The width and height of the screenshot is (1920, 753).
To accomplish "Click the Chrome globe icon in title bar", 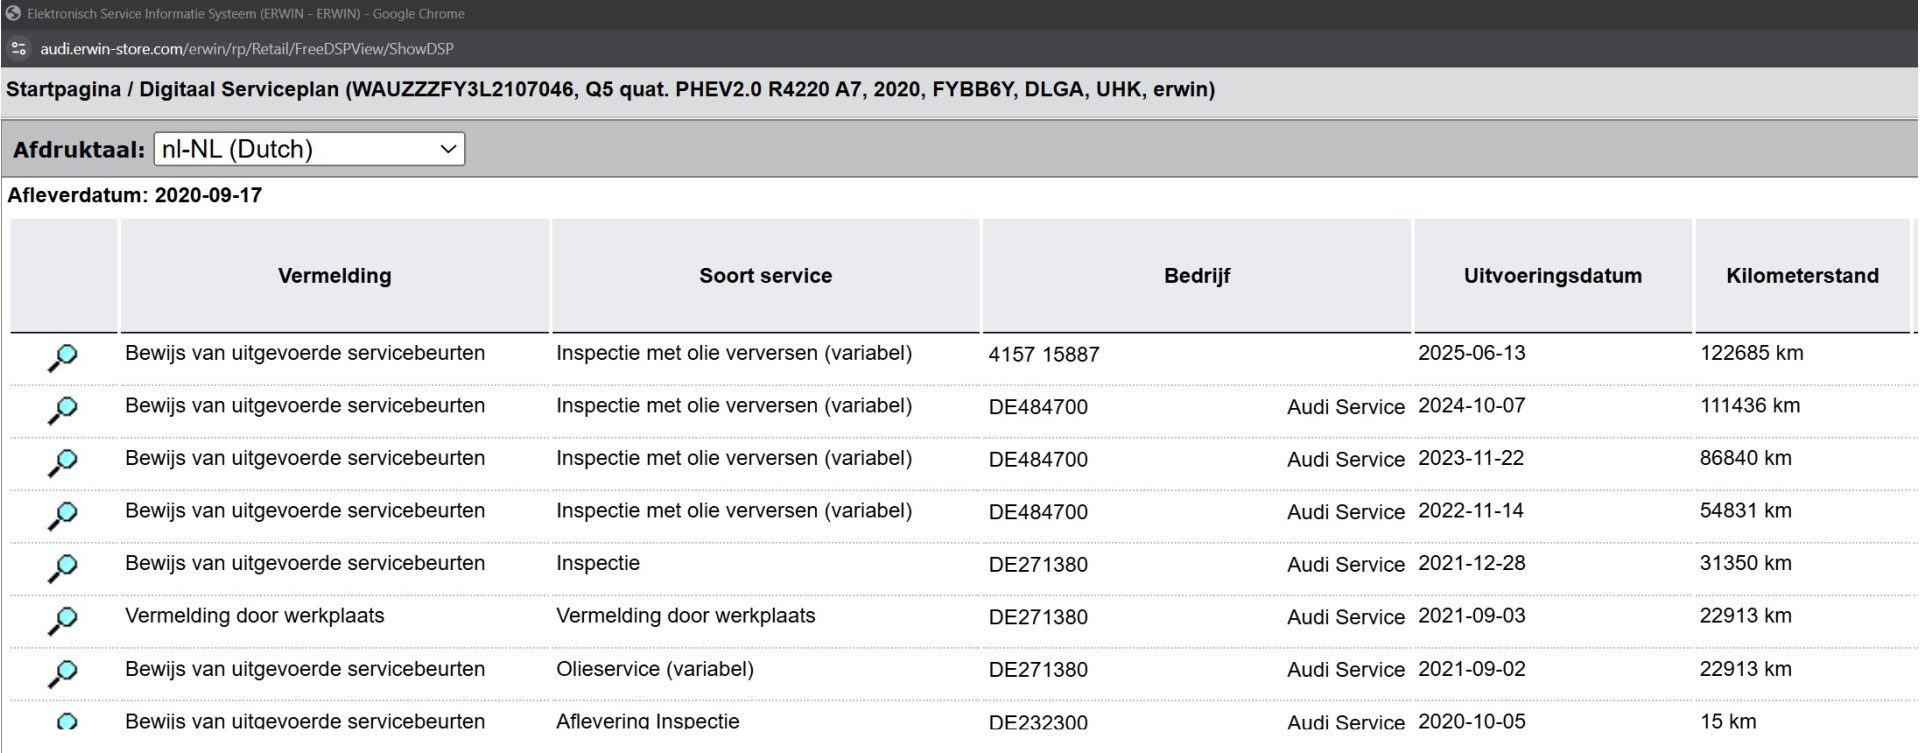I will pyautogui.click(x=13, y=14).
